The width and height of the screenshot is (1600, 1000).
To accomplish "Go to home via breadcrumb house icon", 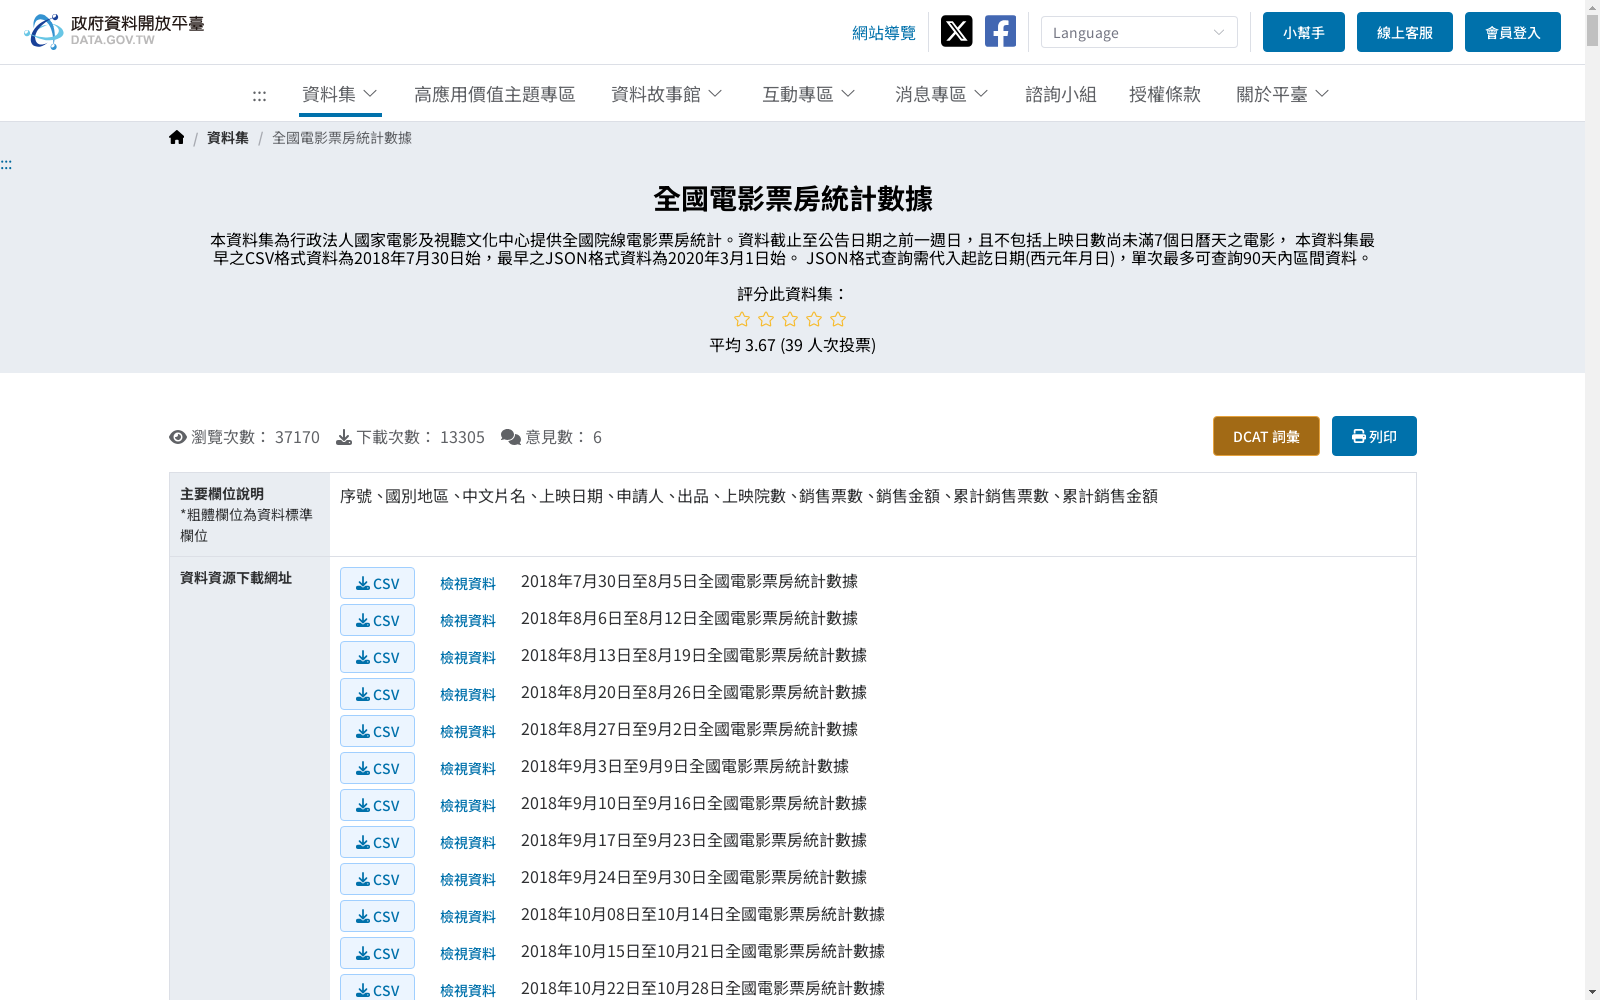I will coord(177,137).
